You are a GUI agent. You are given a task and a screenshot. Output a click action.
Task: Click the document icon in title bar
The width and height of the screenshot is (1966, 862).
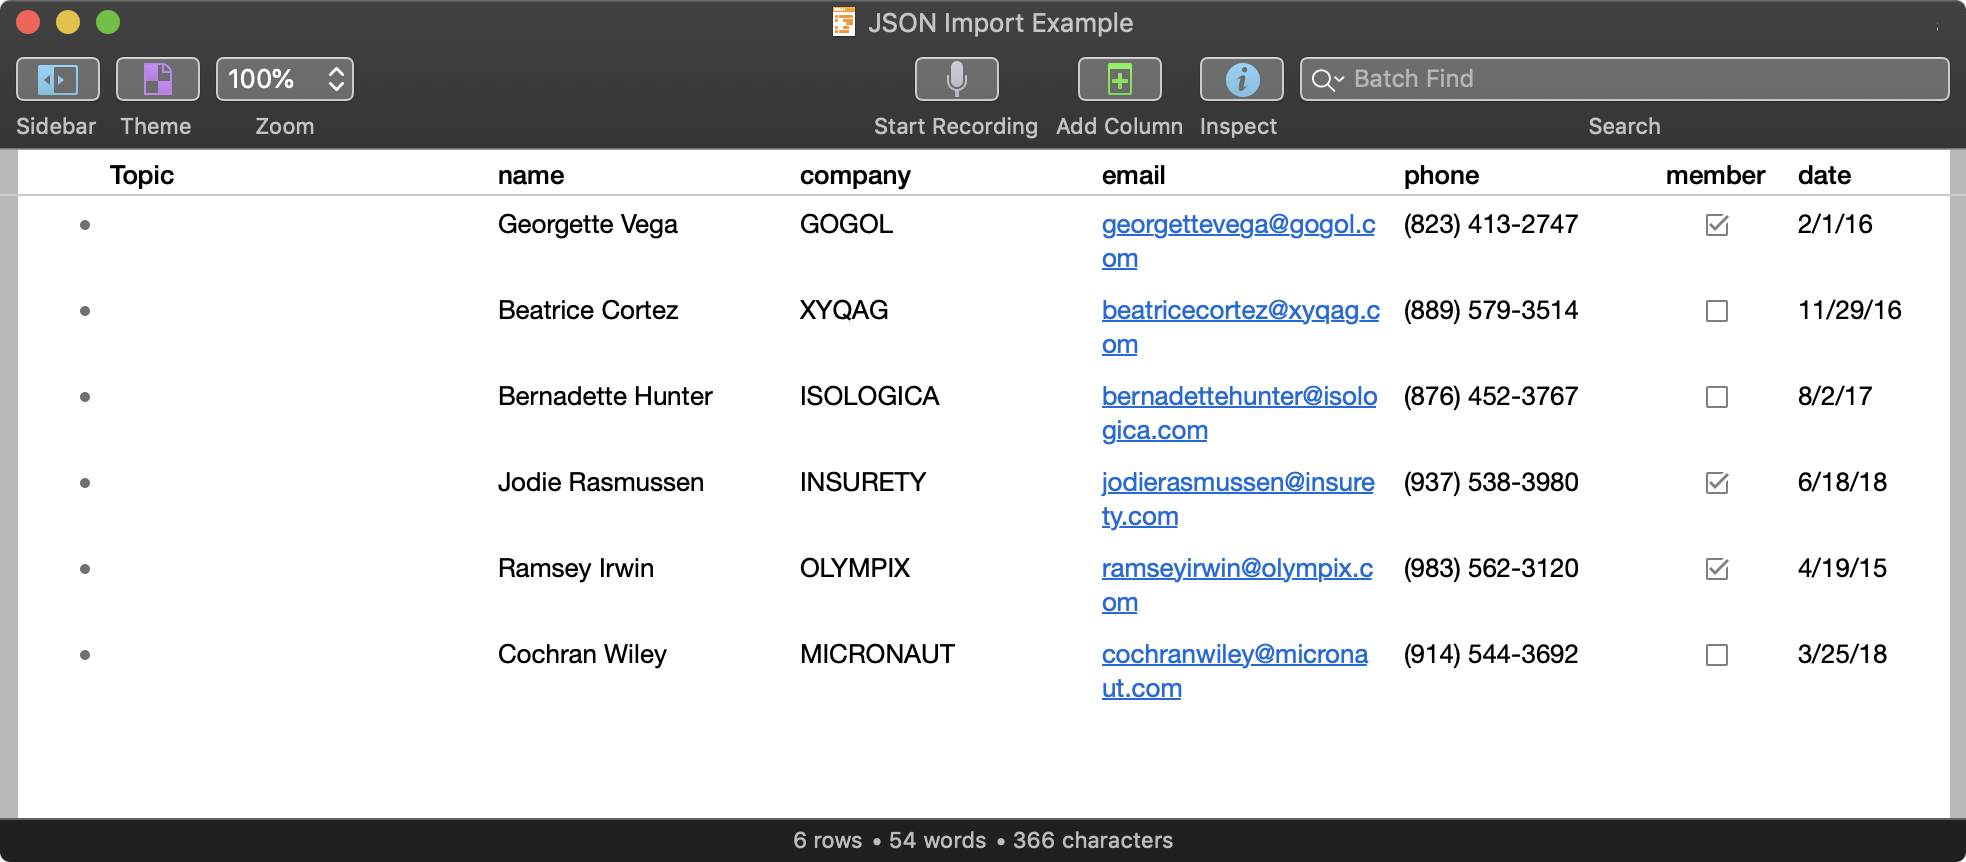click(x=844, y=22)
